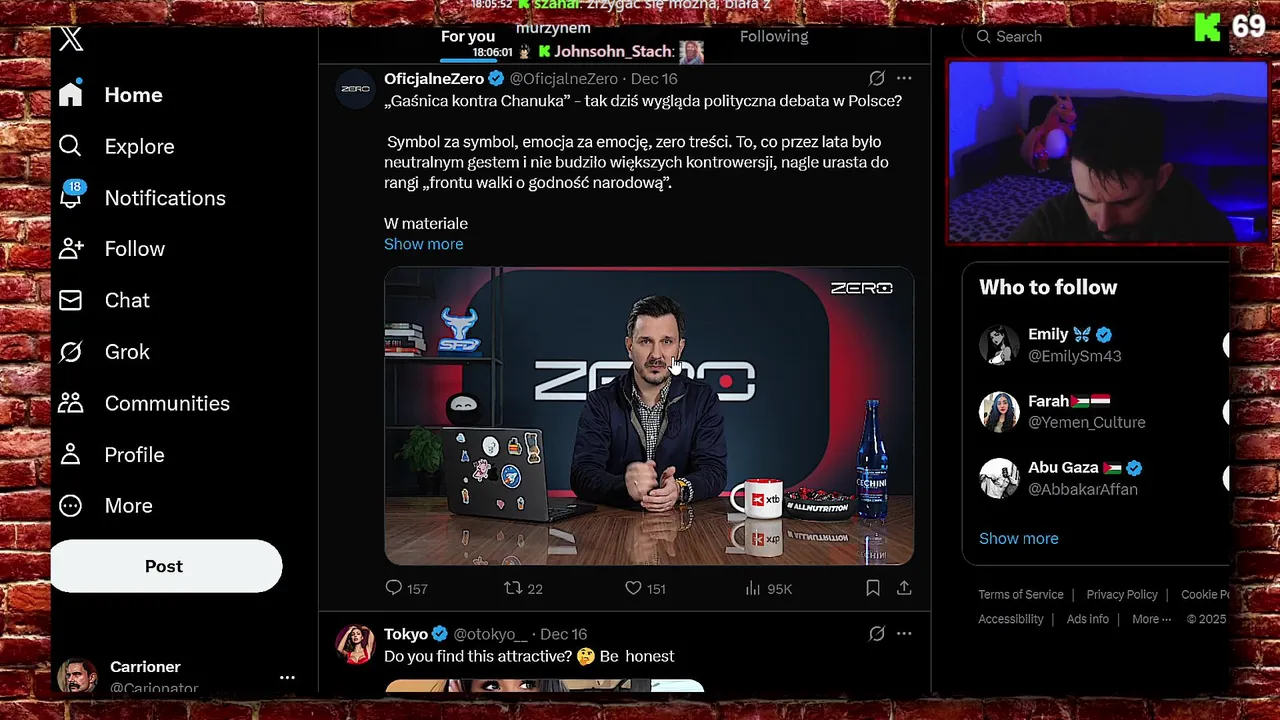Viewport: 1280px width, 720px height.
Task: Switch to the For you tab
Action: click(468, 37)
